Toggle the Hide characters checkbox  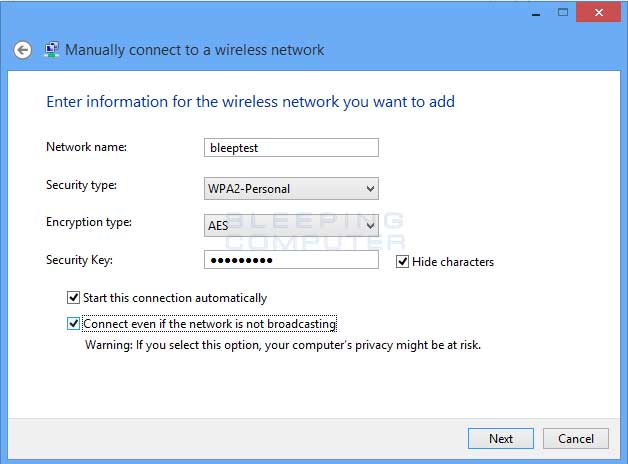point(402,261)
